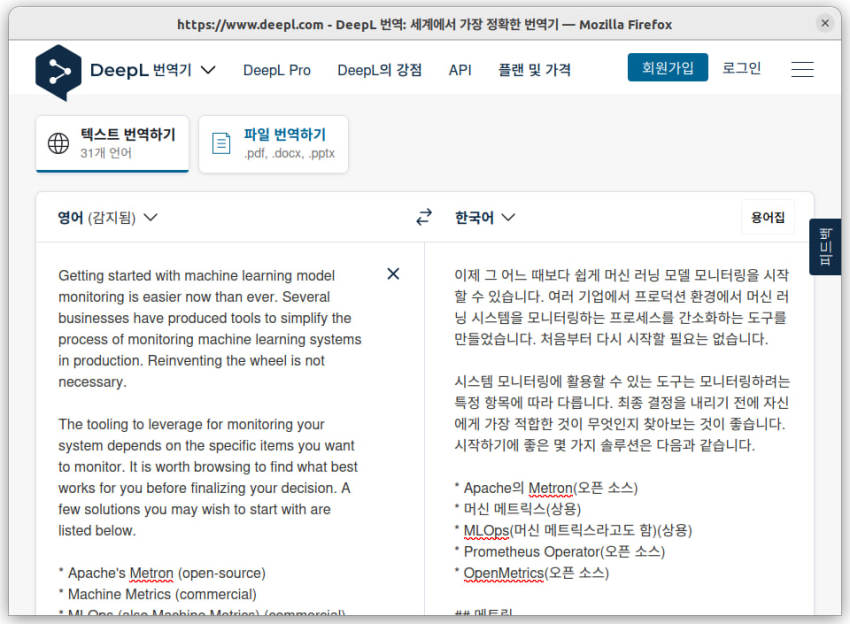The width and height of the screenshot is (850, 624).
Task: Expand DeepL 번역기 product dropdown chevron
Action: click(208, 70)
